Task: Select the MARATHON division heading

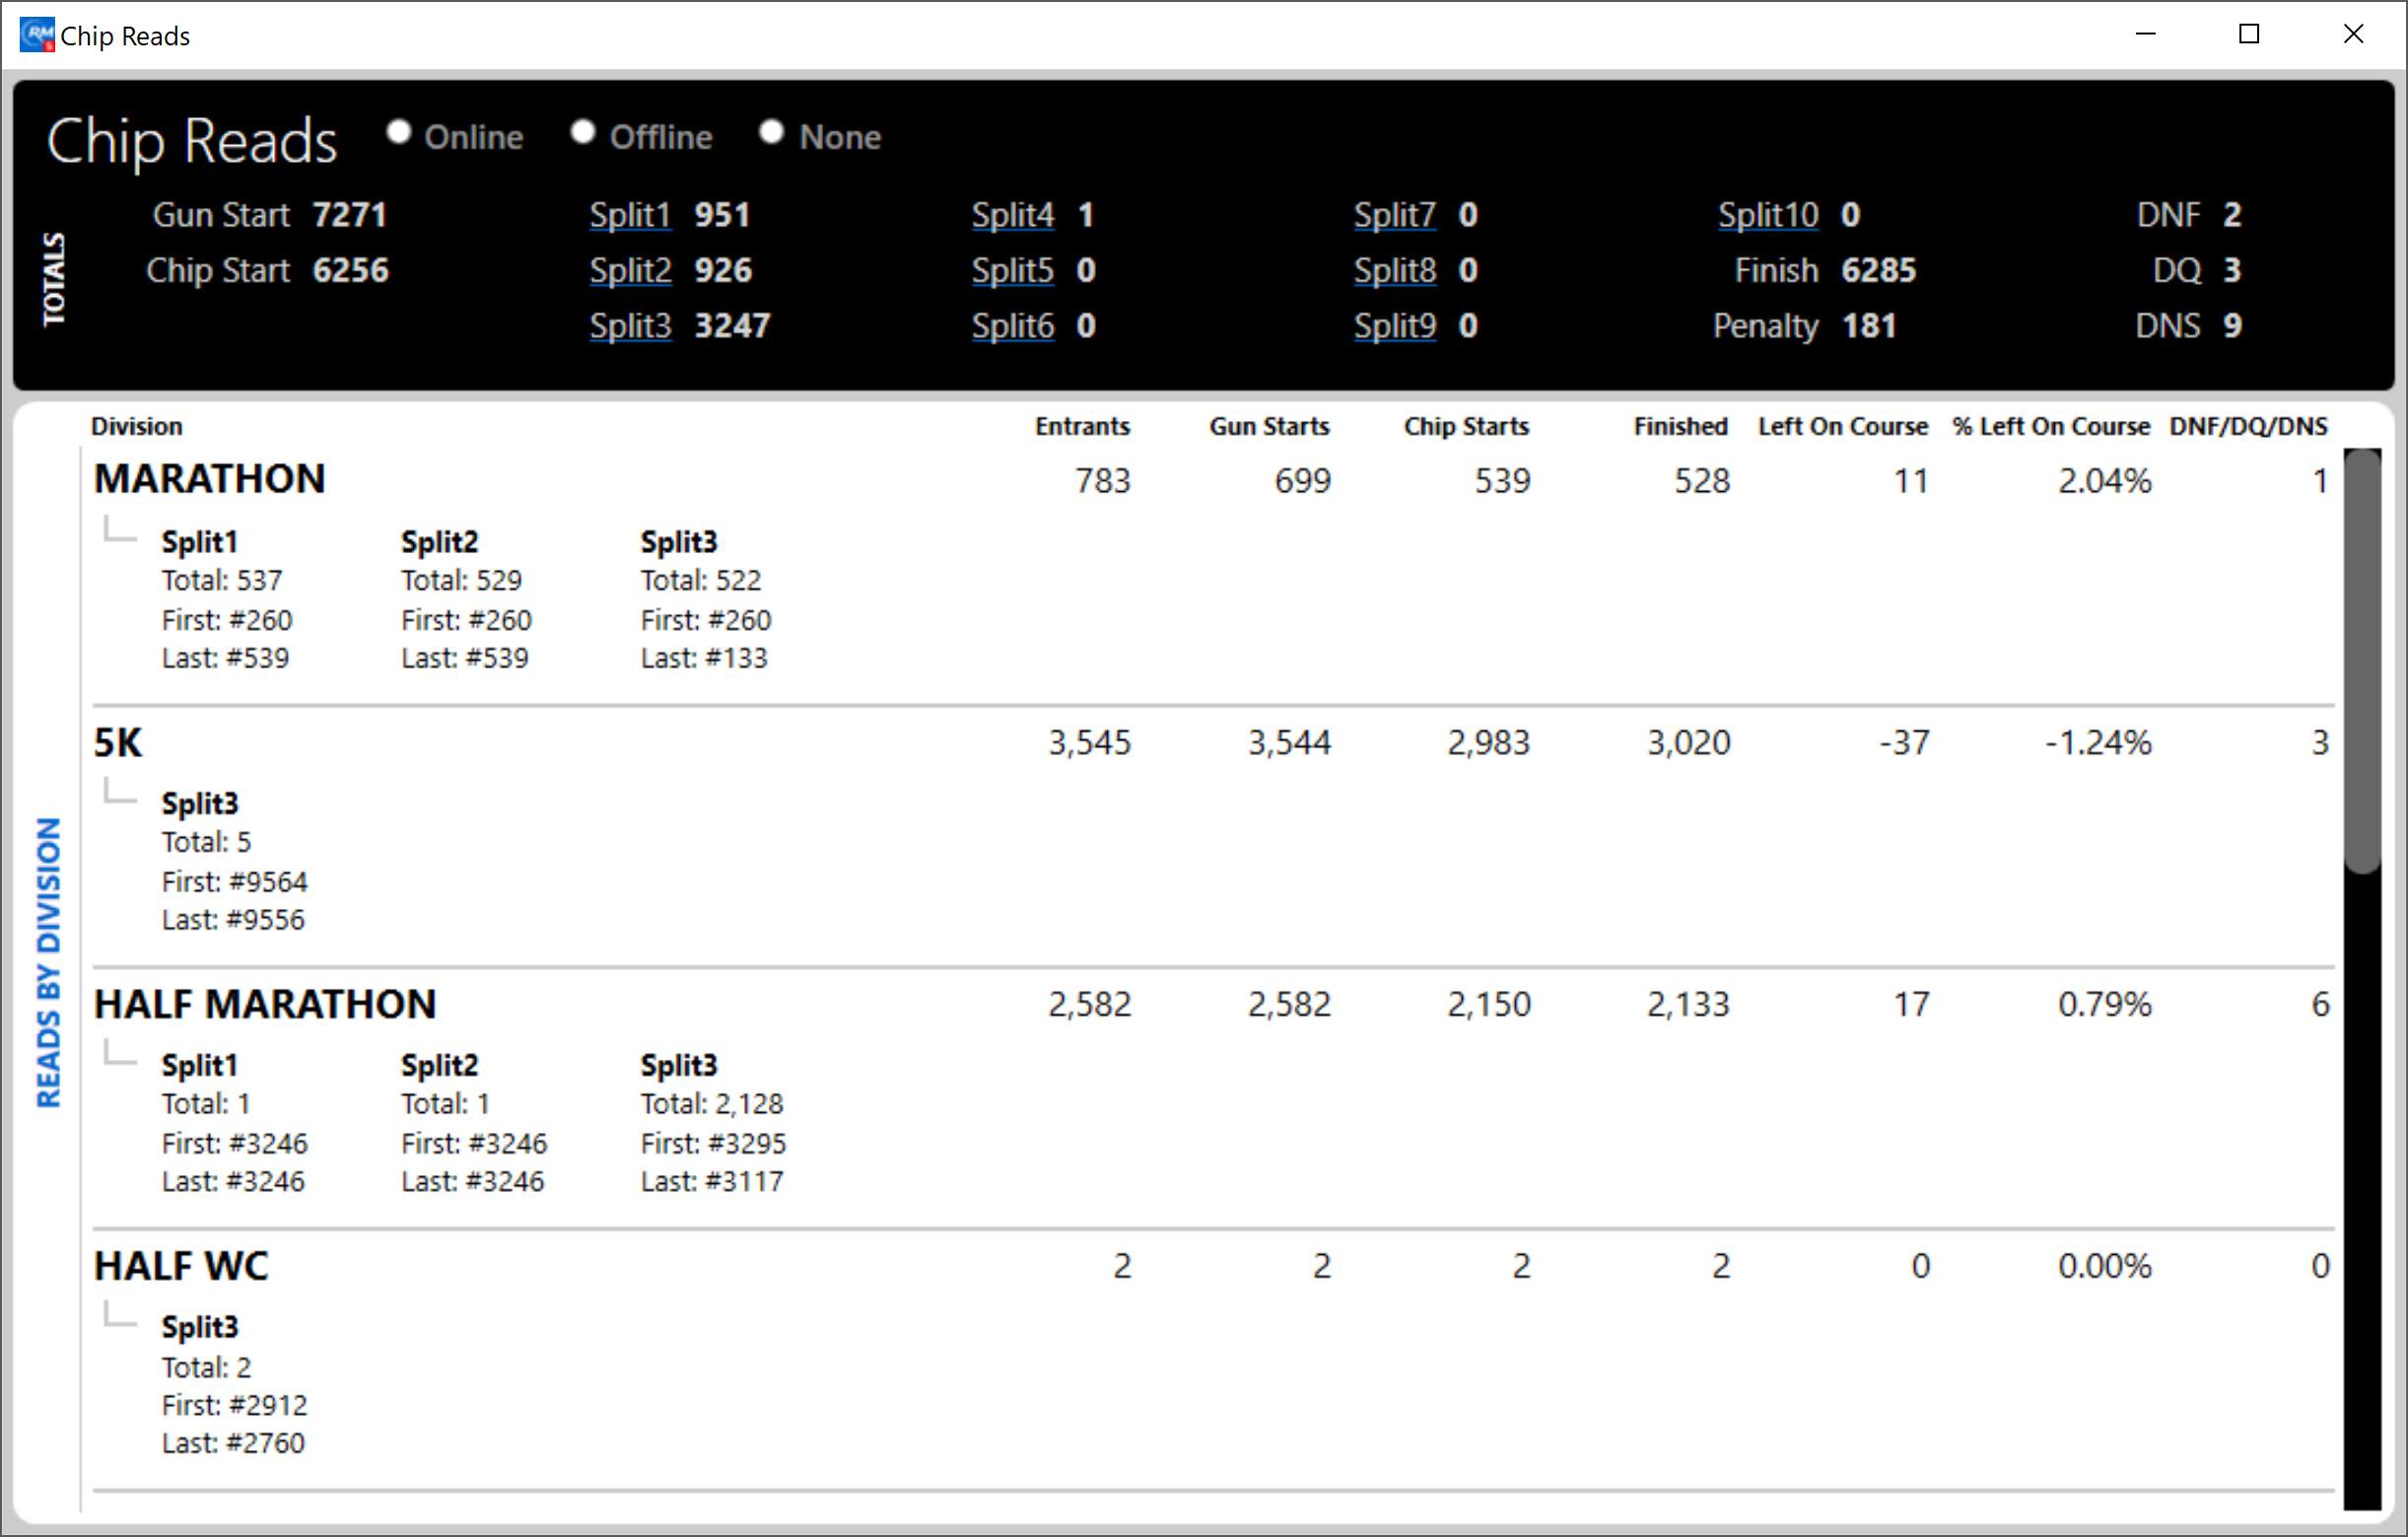Action: point(210,479)
